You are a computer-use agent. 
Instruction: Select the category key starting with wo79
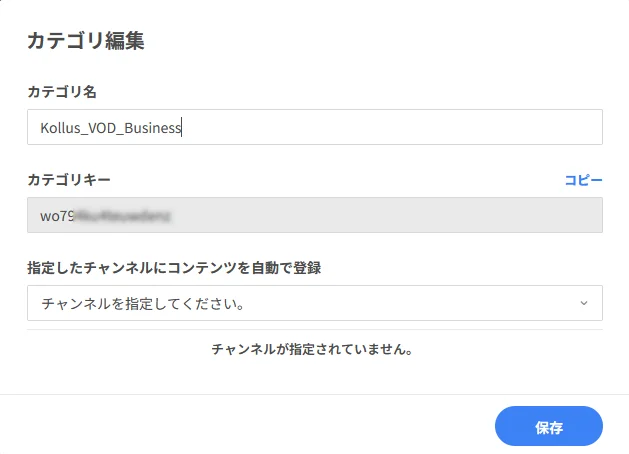[x=106, y=216]
